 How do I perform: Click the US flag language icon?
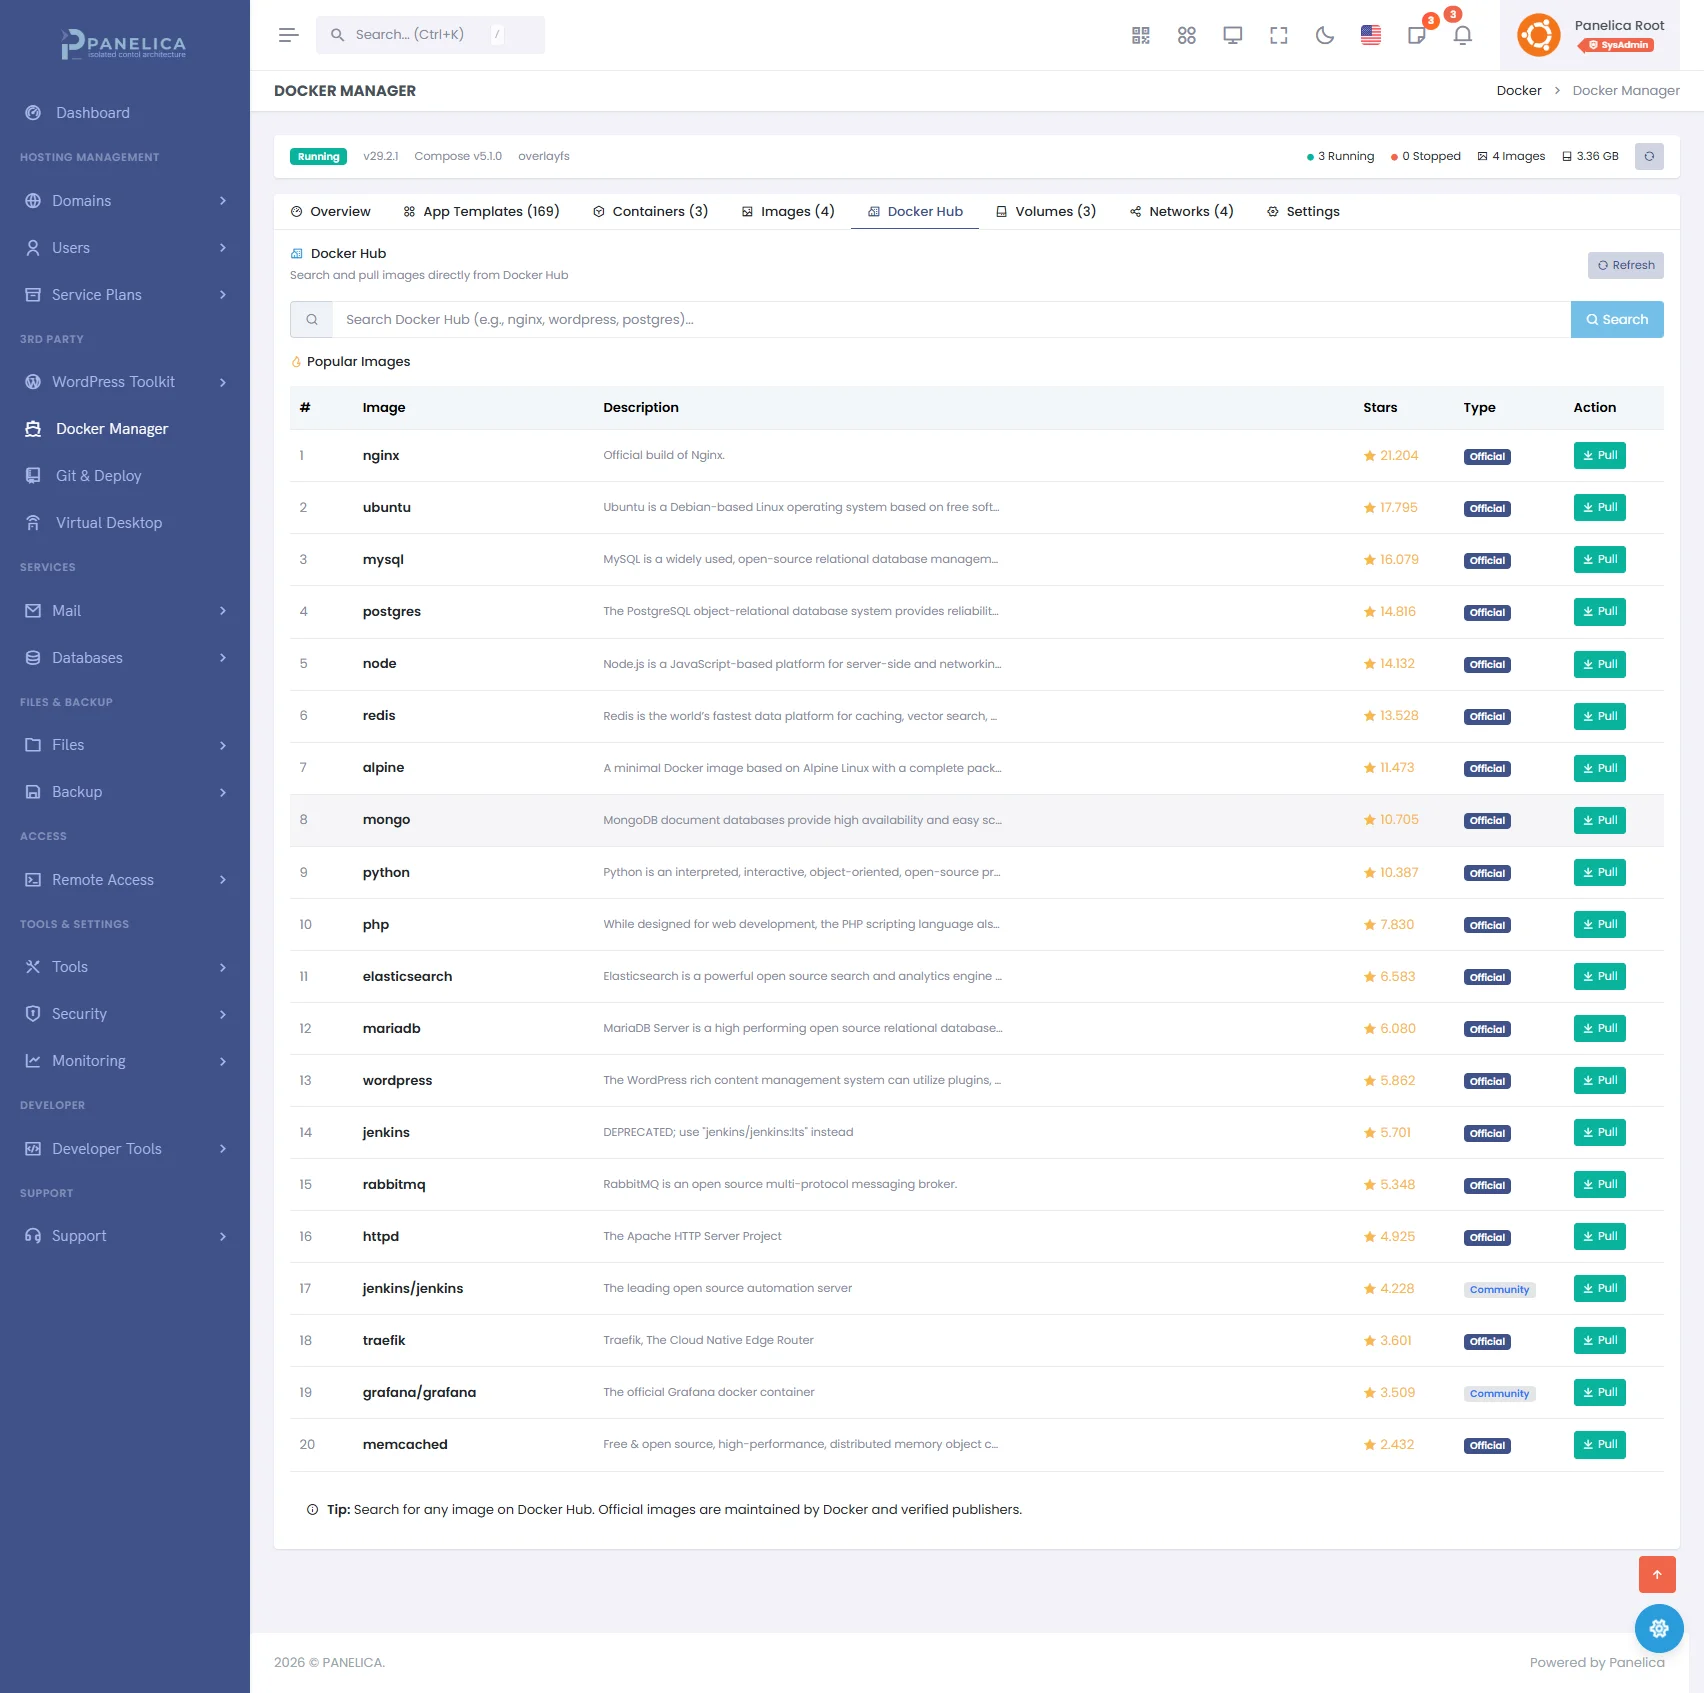tap(1370, 35)
